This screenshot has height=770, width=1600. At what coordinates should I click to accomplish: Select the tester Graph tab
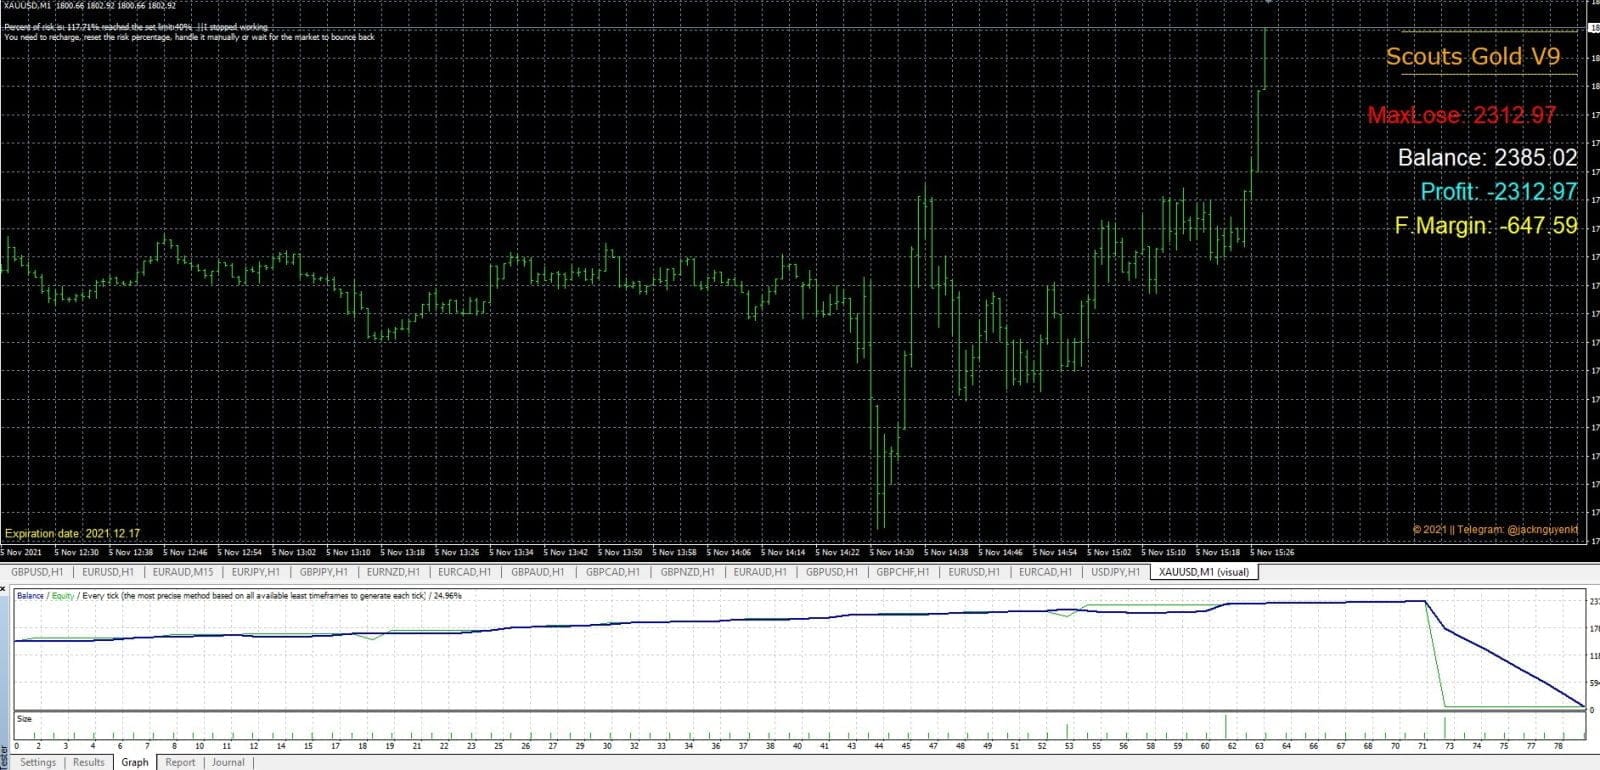pos(135,762)
